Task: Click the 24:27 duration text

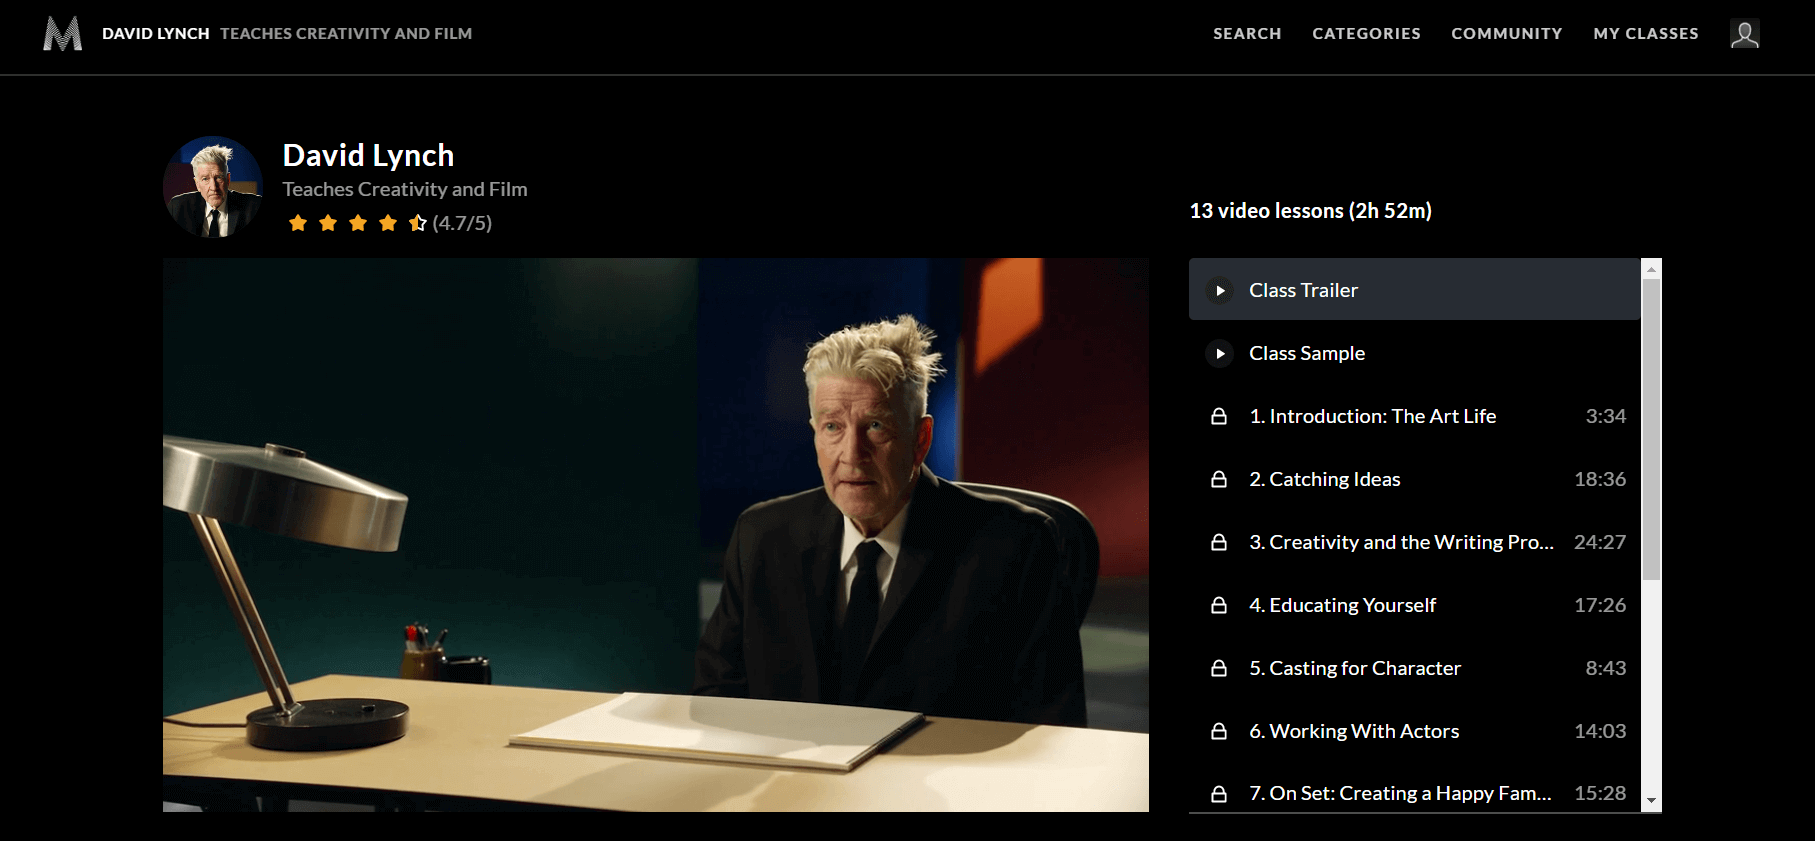Action: point(1600,542)
